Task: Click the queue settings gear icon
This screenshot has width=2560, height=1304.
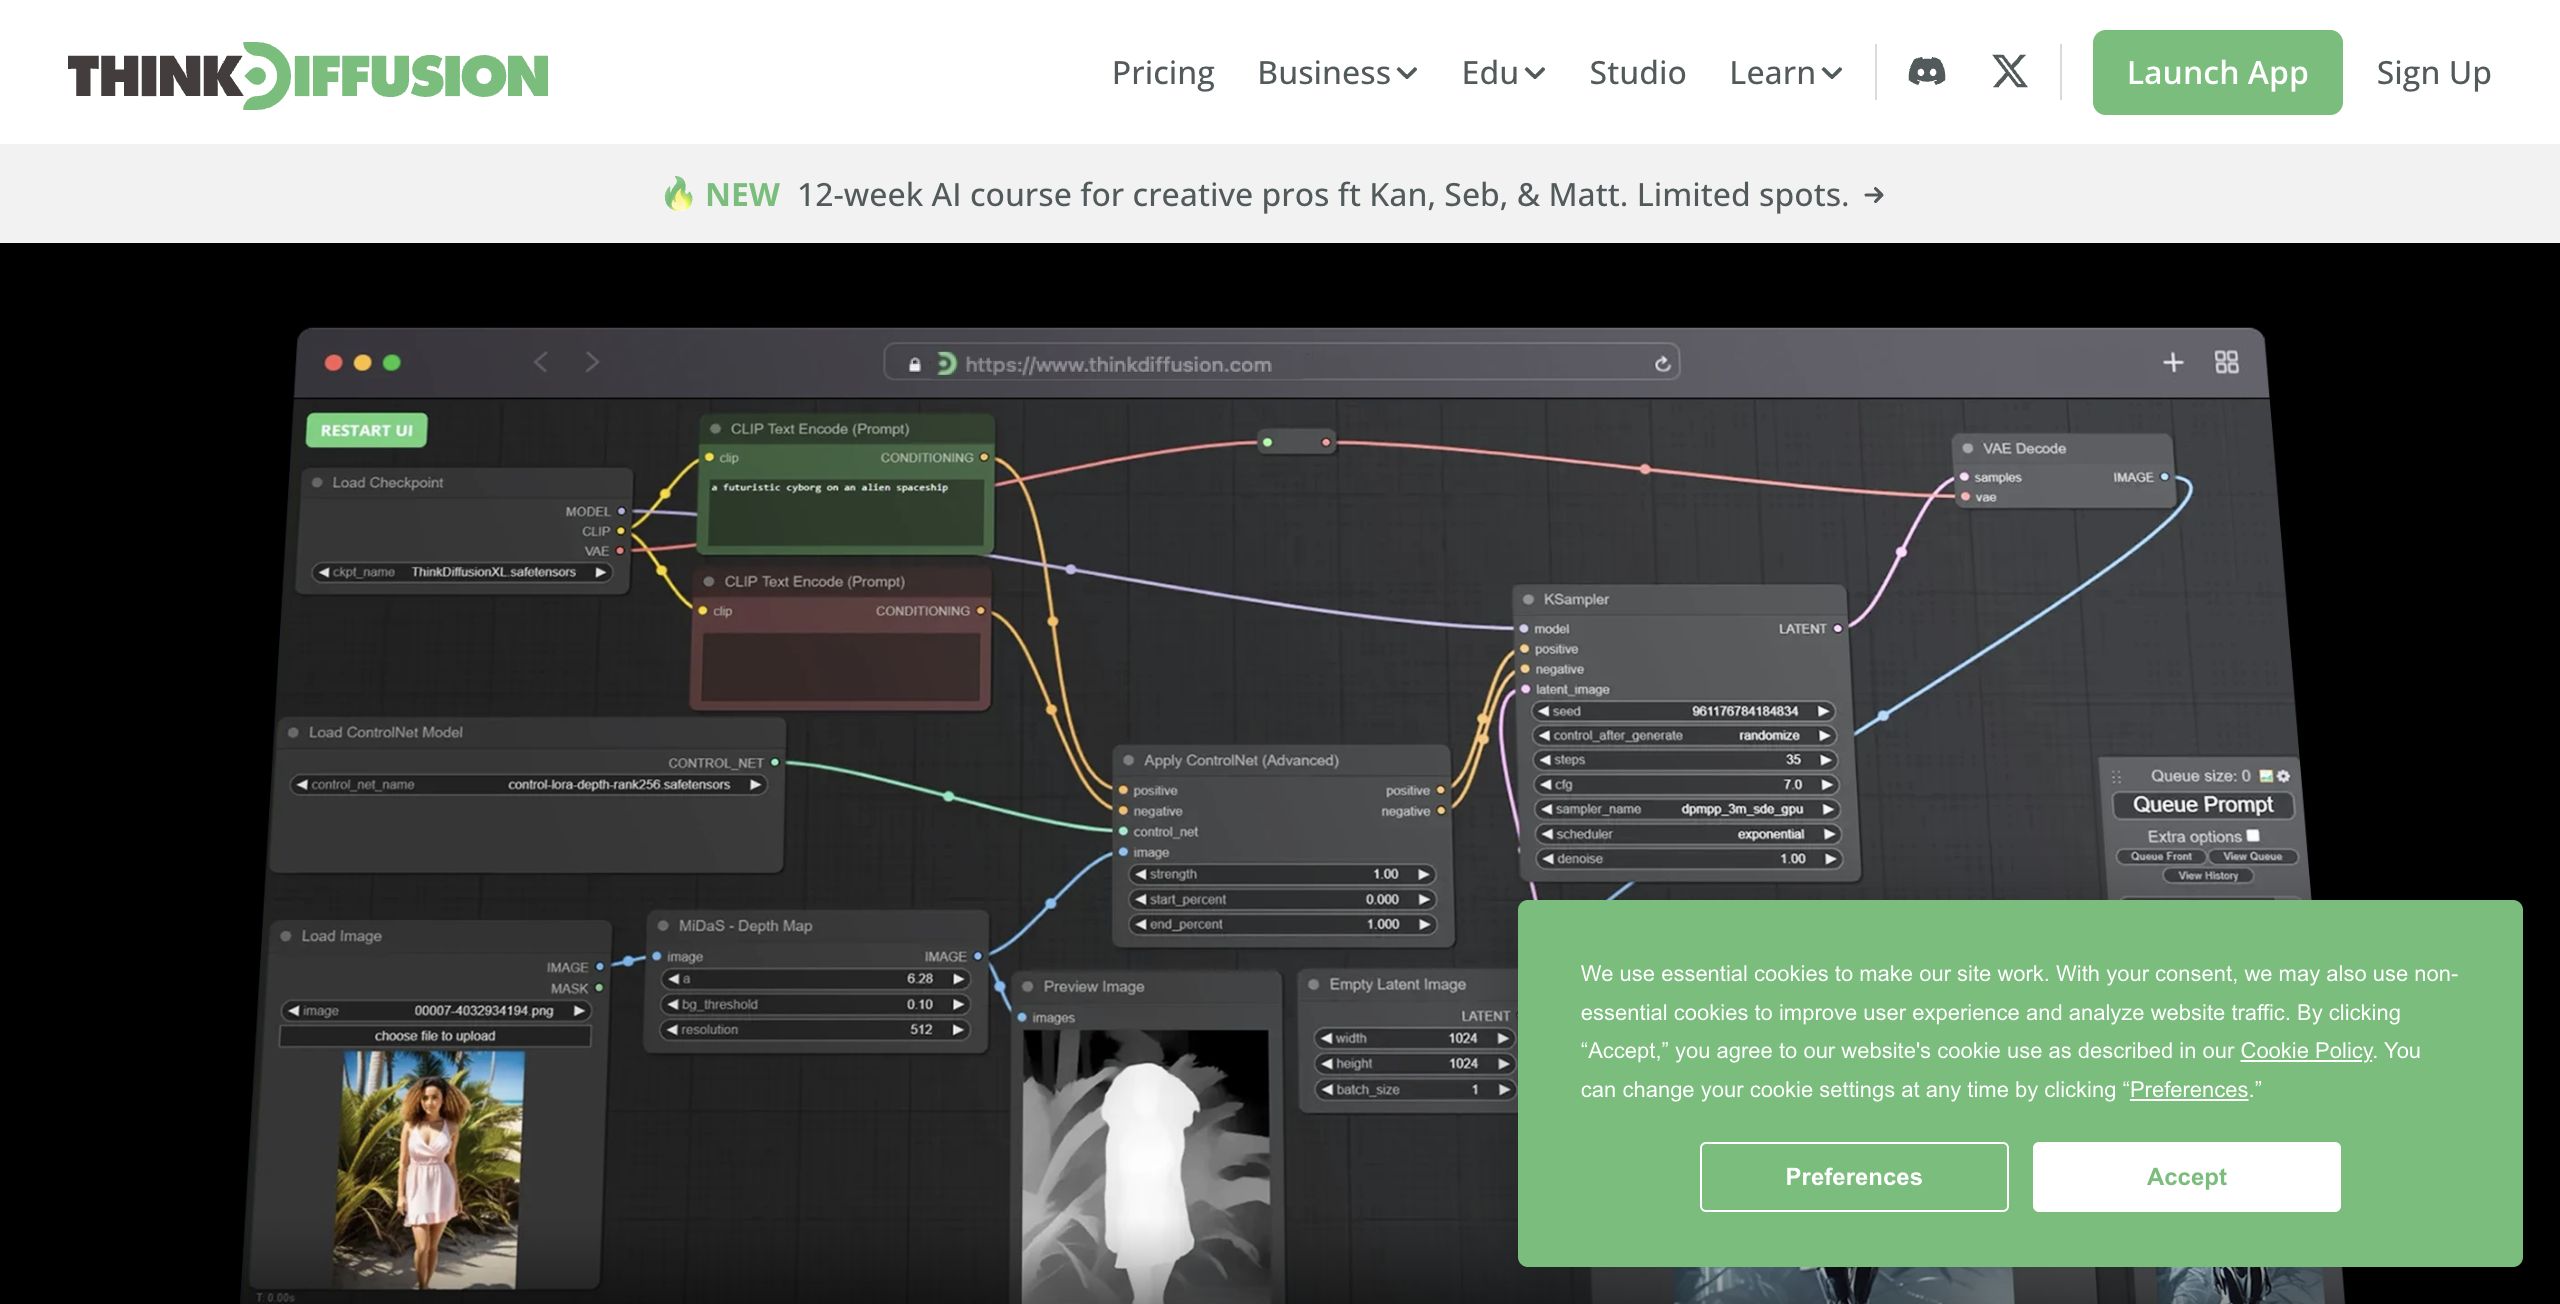Action: click(2283, 776)
